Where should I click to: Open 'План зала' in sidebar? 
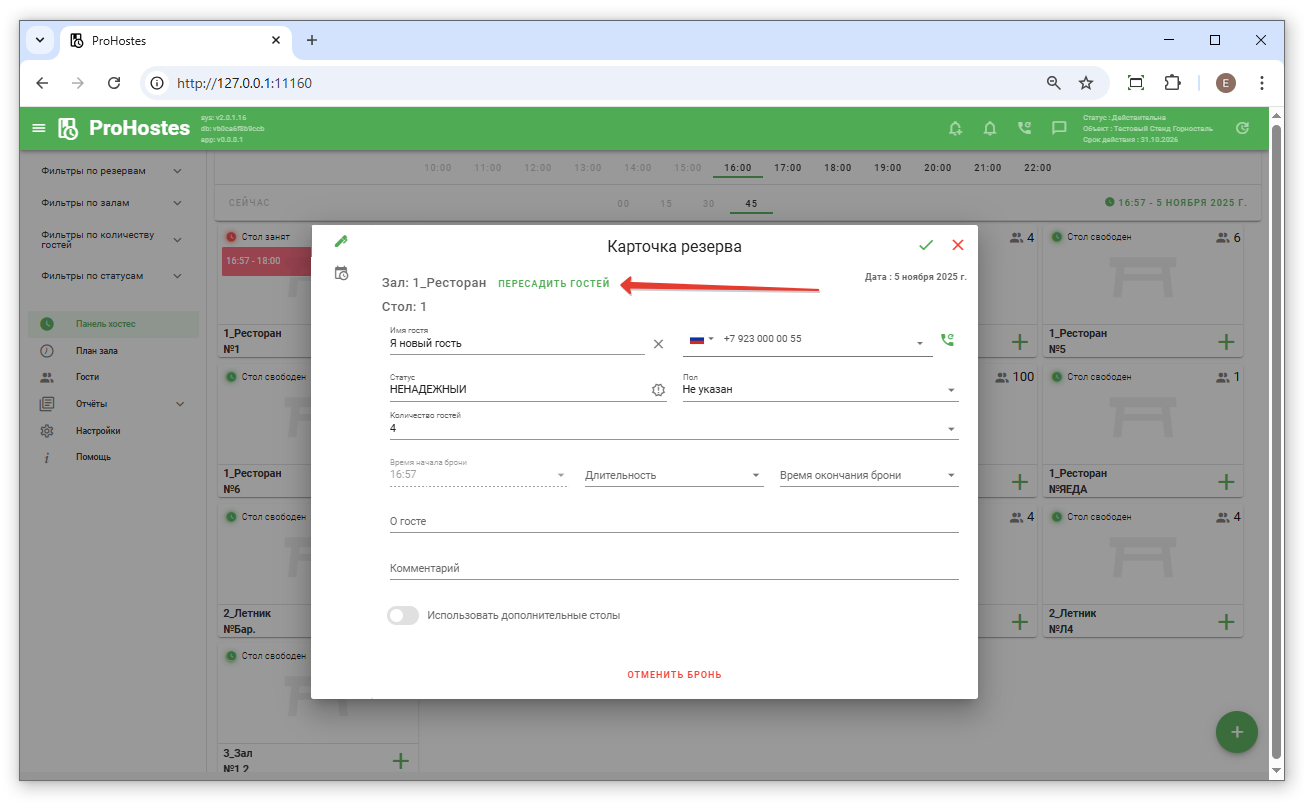[96, 351]
